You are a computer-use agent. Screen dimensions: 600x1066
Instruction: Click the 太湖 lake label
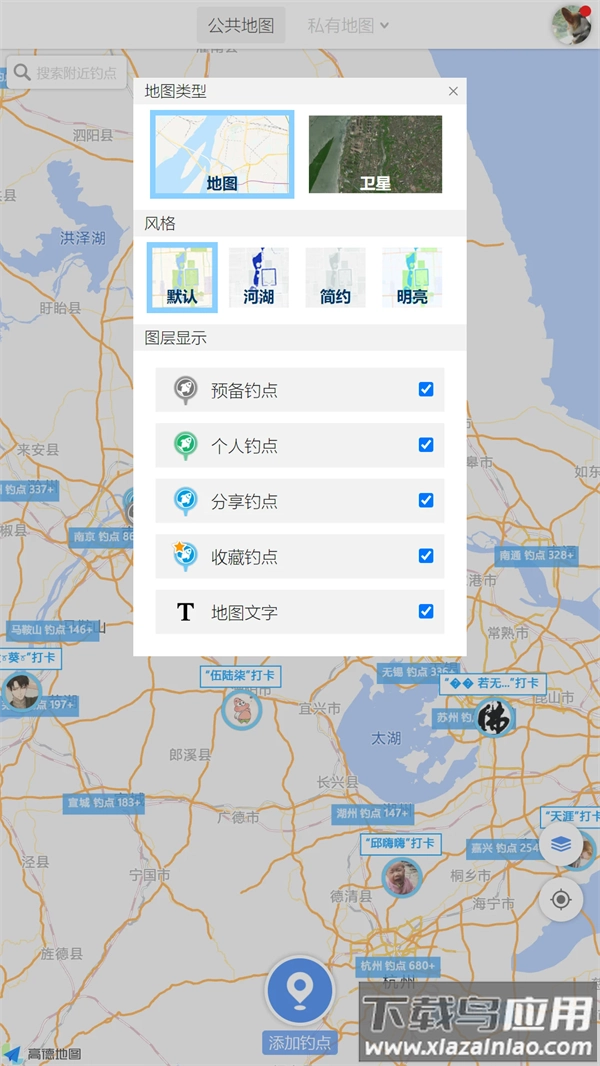[386, 738]
